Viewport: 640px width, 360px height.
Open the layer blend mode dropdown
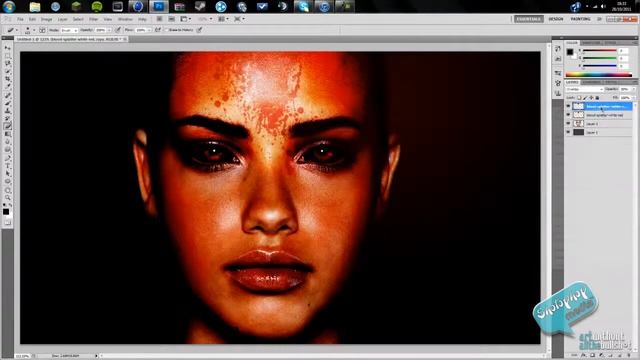pyautogui.click(x=584, y=89)
